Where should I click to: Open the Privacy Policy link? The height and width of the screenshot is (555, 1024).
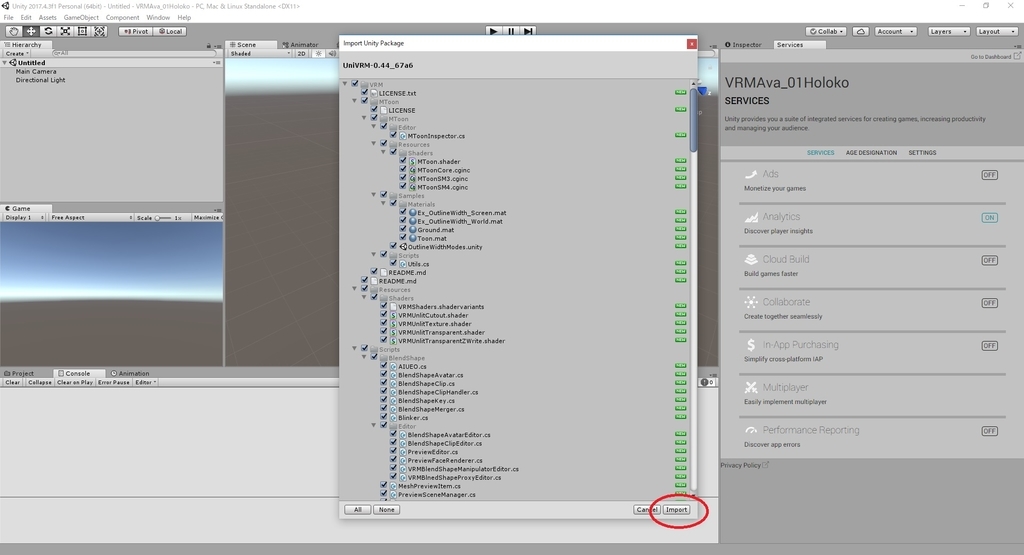[x=744, y=465]
